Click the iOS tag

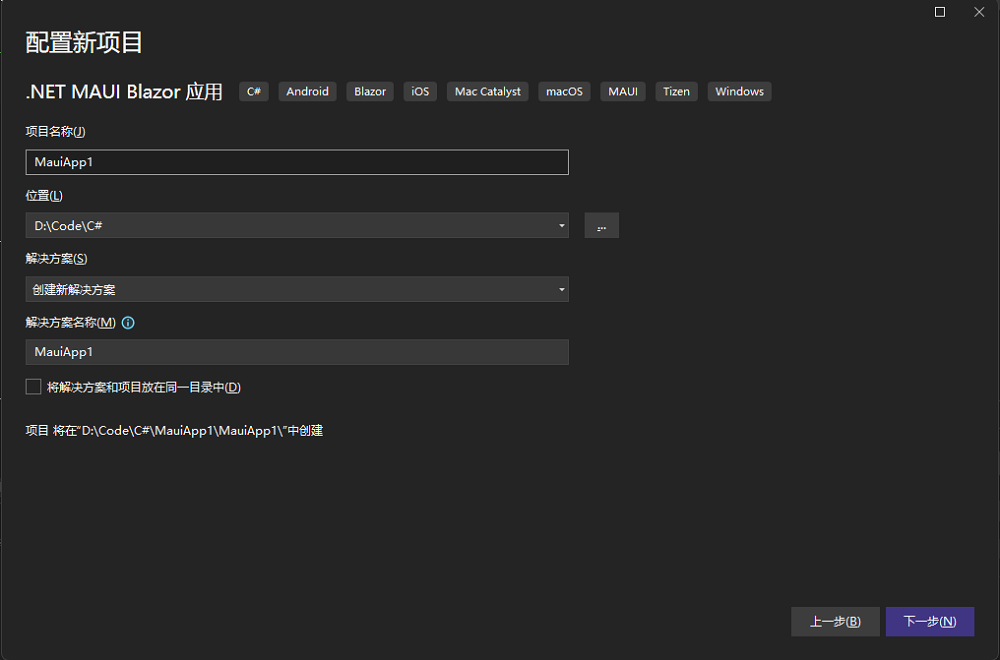[420, 91]
